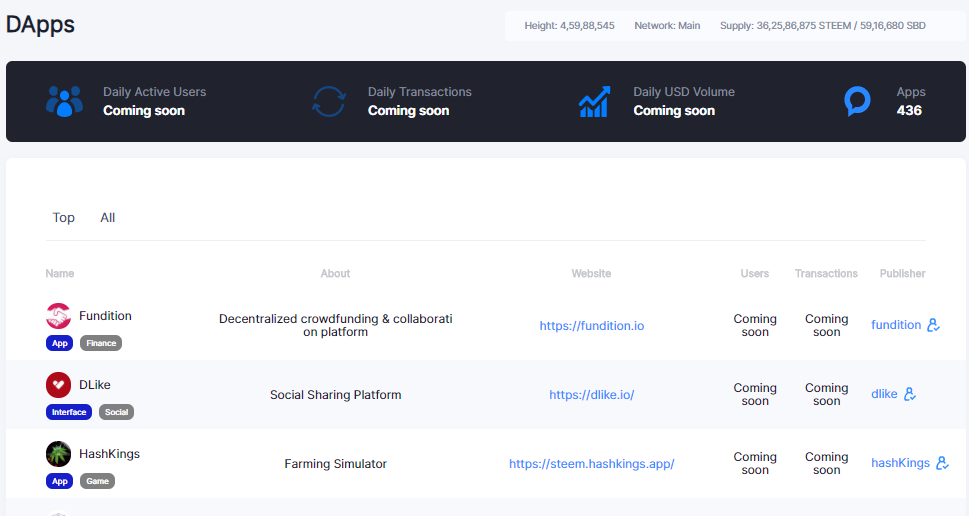Click the Social tag under DLike
The height and width of the screenshot is (516, 969).
pyautogui.click(x=116, y=412)
